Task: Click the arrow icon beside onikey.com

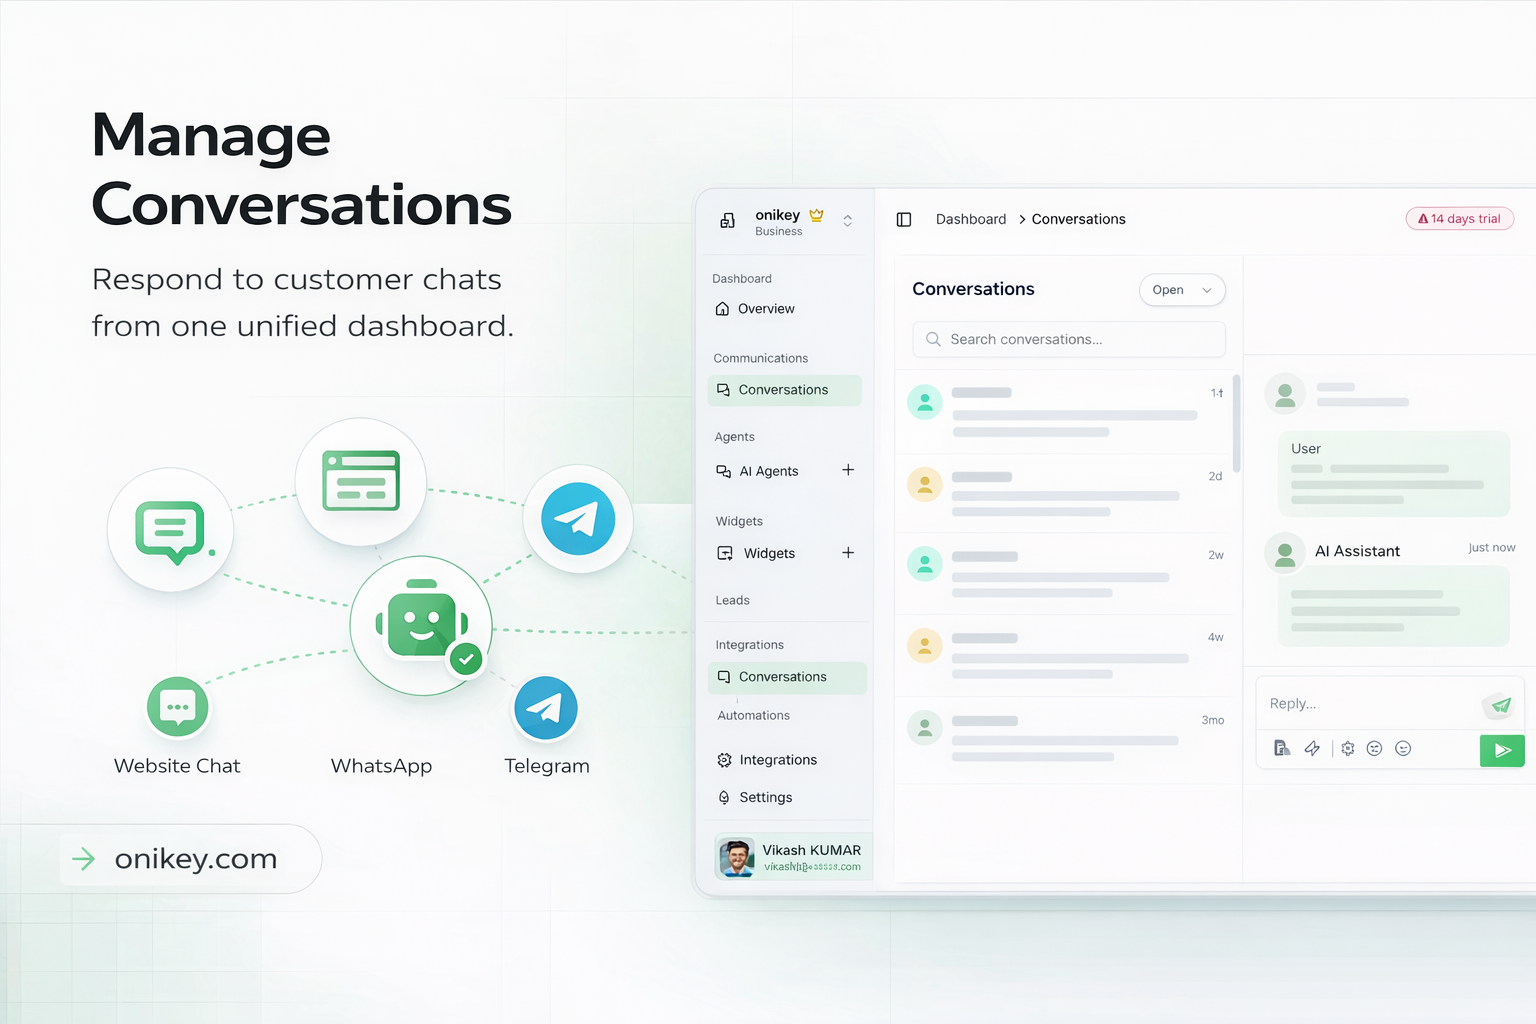Action: pyautogui.click(x=84, y=858)
